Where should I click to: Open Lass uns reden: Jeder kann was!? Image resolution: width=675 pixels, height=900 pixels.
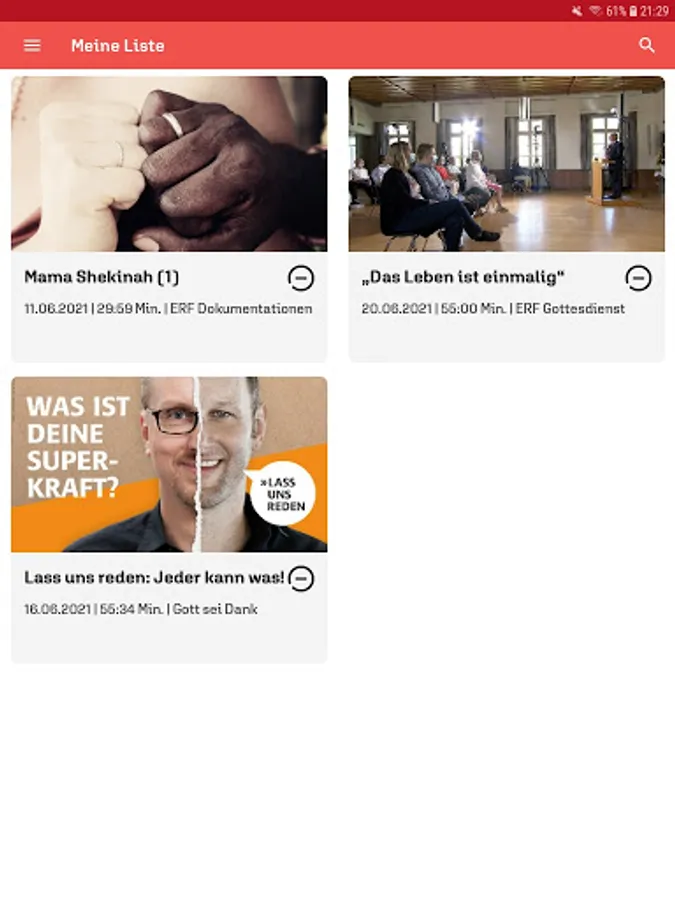(154, 577)
